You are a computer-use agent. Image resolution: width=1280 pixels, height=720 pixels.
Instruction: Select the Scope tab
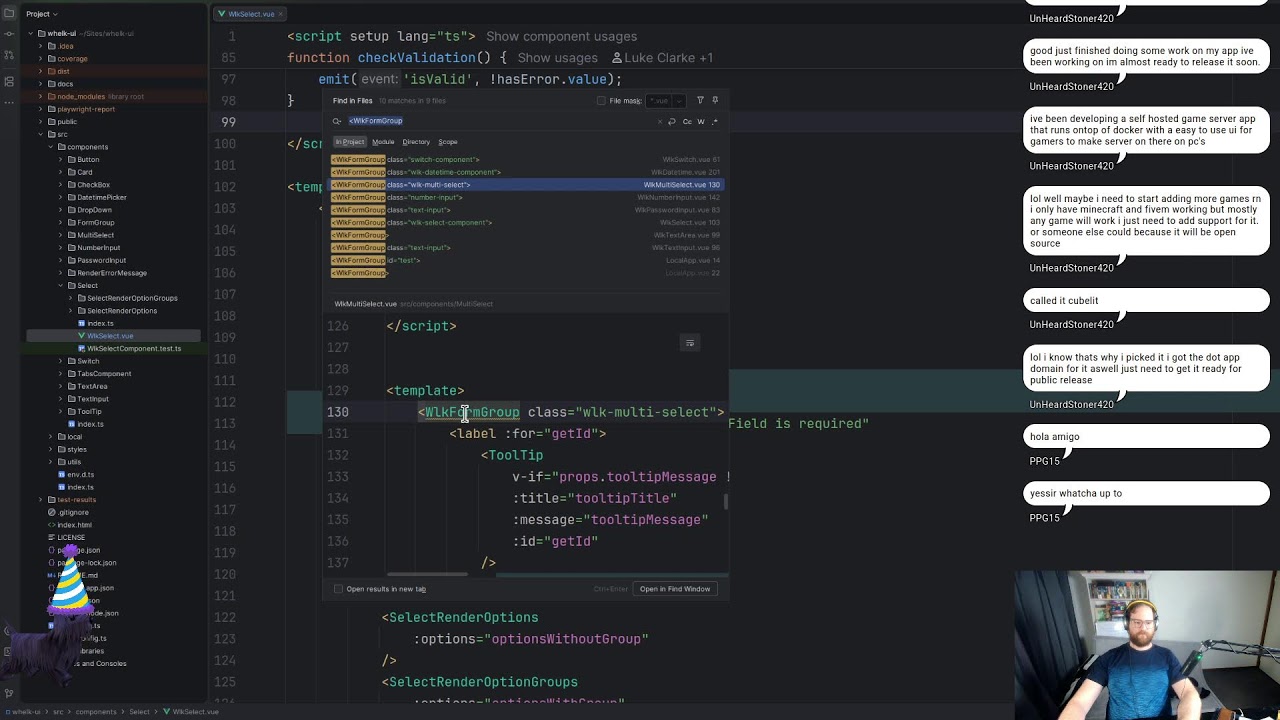(x=448, y=142)
